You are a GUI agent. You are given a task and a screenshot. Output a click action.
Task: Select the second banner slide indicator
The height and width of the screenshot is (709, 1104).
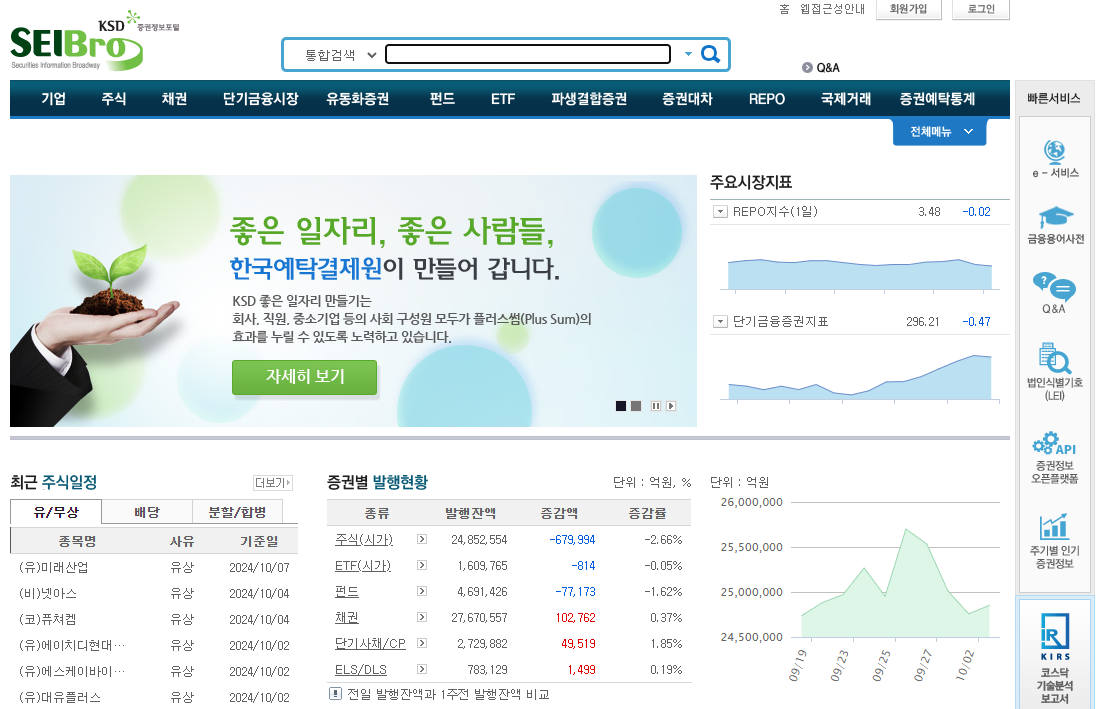point(636,406)
